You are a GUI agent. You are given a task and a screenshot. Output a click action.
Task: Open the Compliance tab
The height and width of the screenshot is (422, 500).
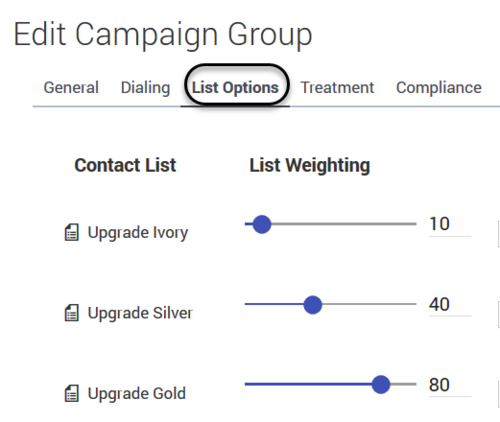coord(439,88)
